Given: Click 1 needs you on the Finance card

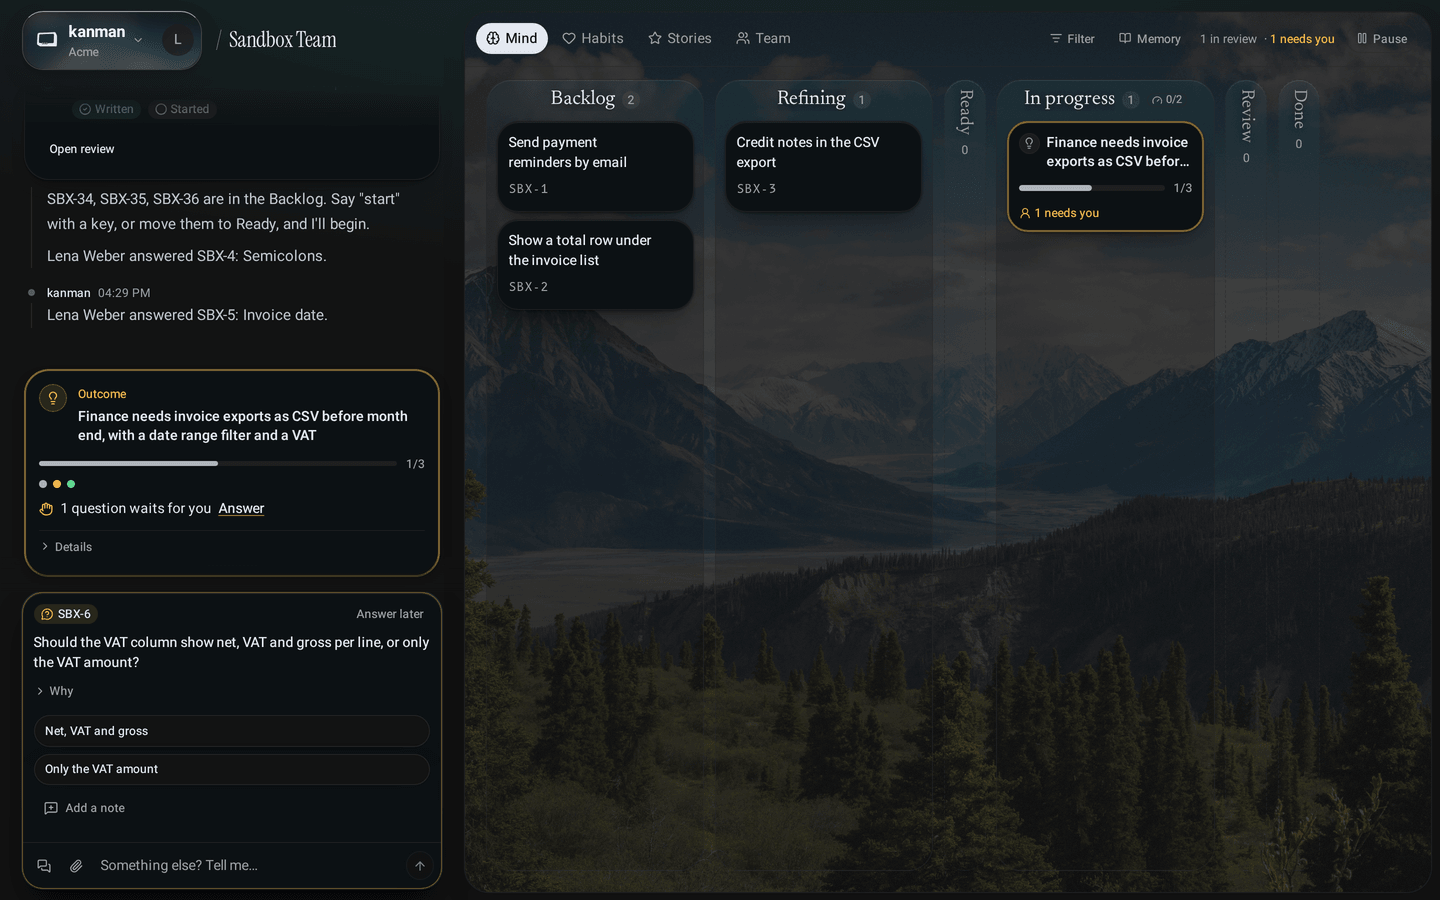Looking at the screenshot, I should click(1059, 213).
